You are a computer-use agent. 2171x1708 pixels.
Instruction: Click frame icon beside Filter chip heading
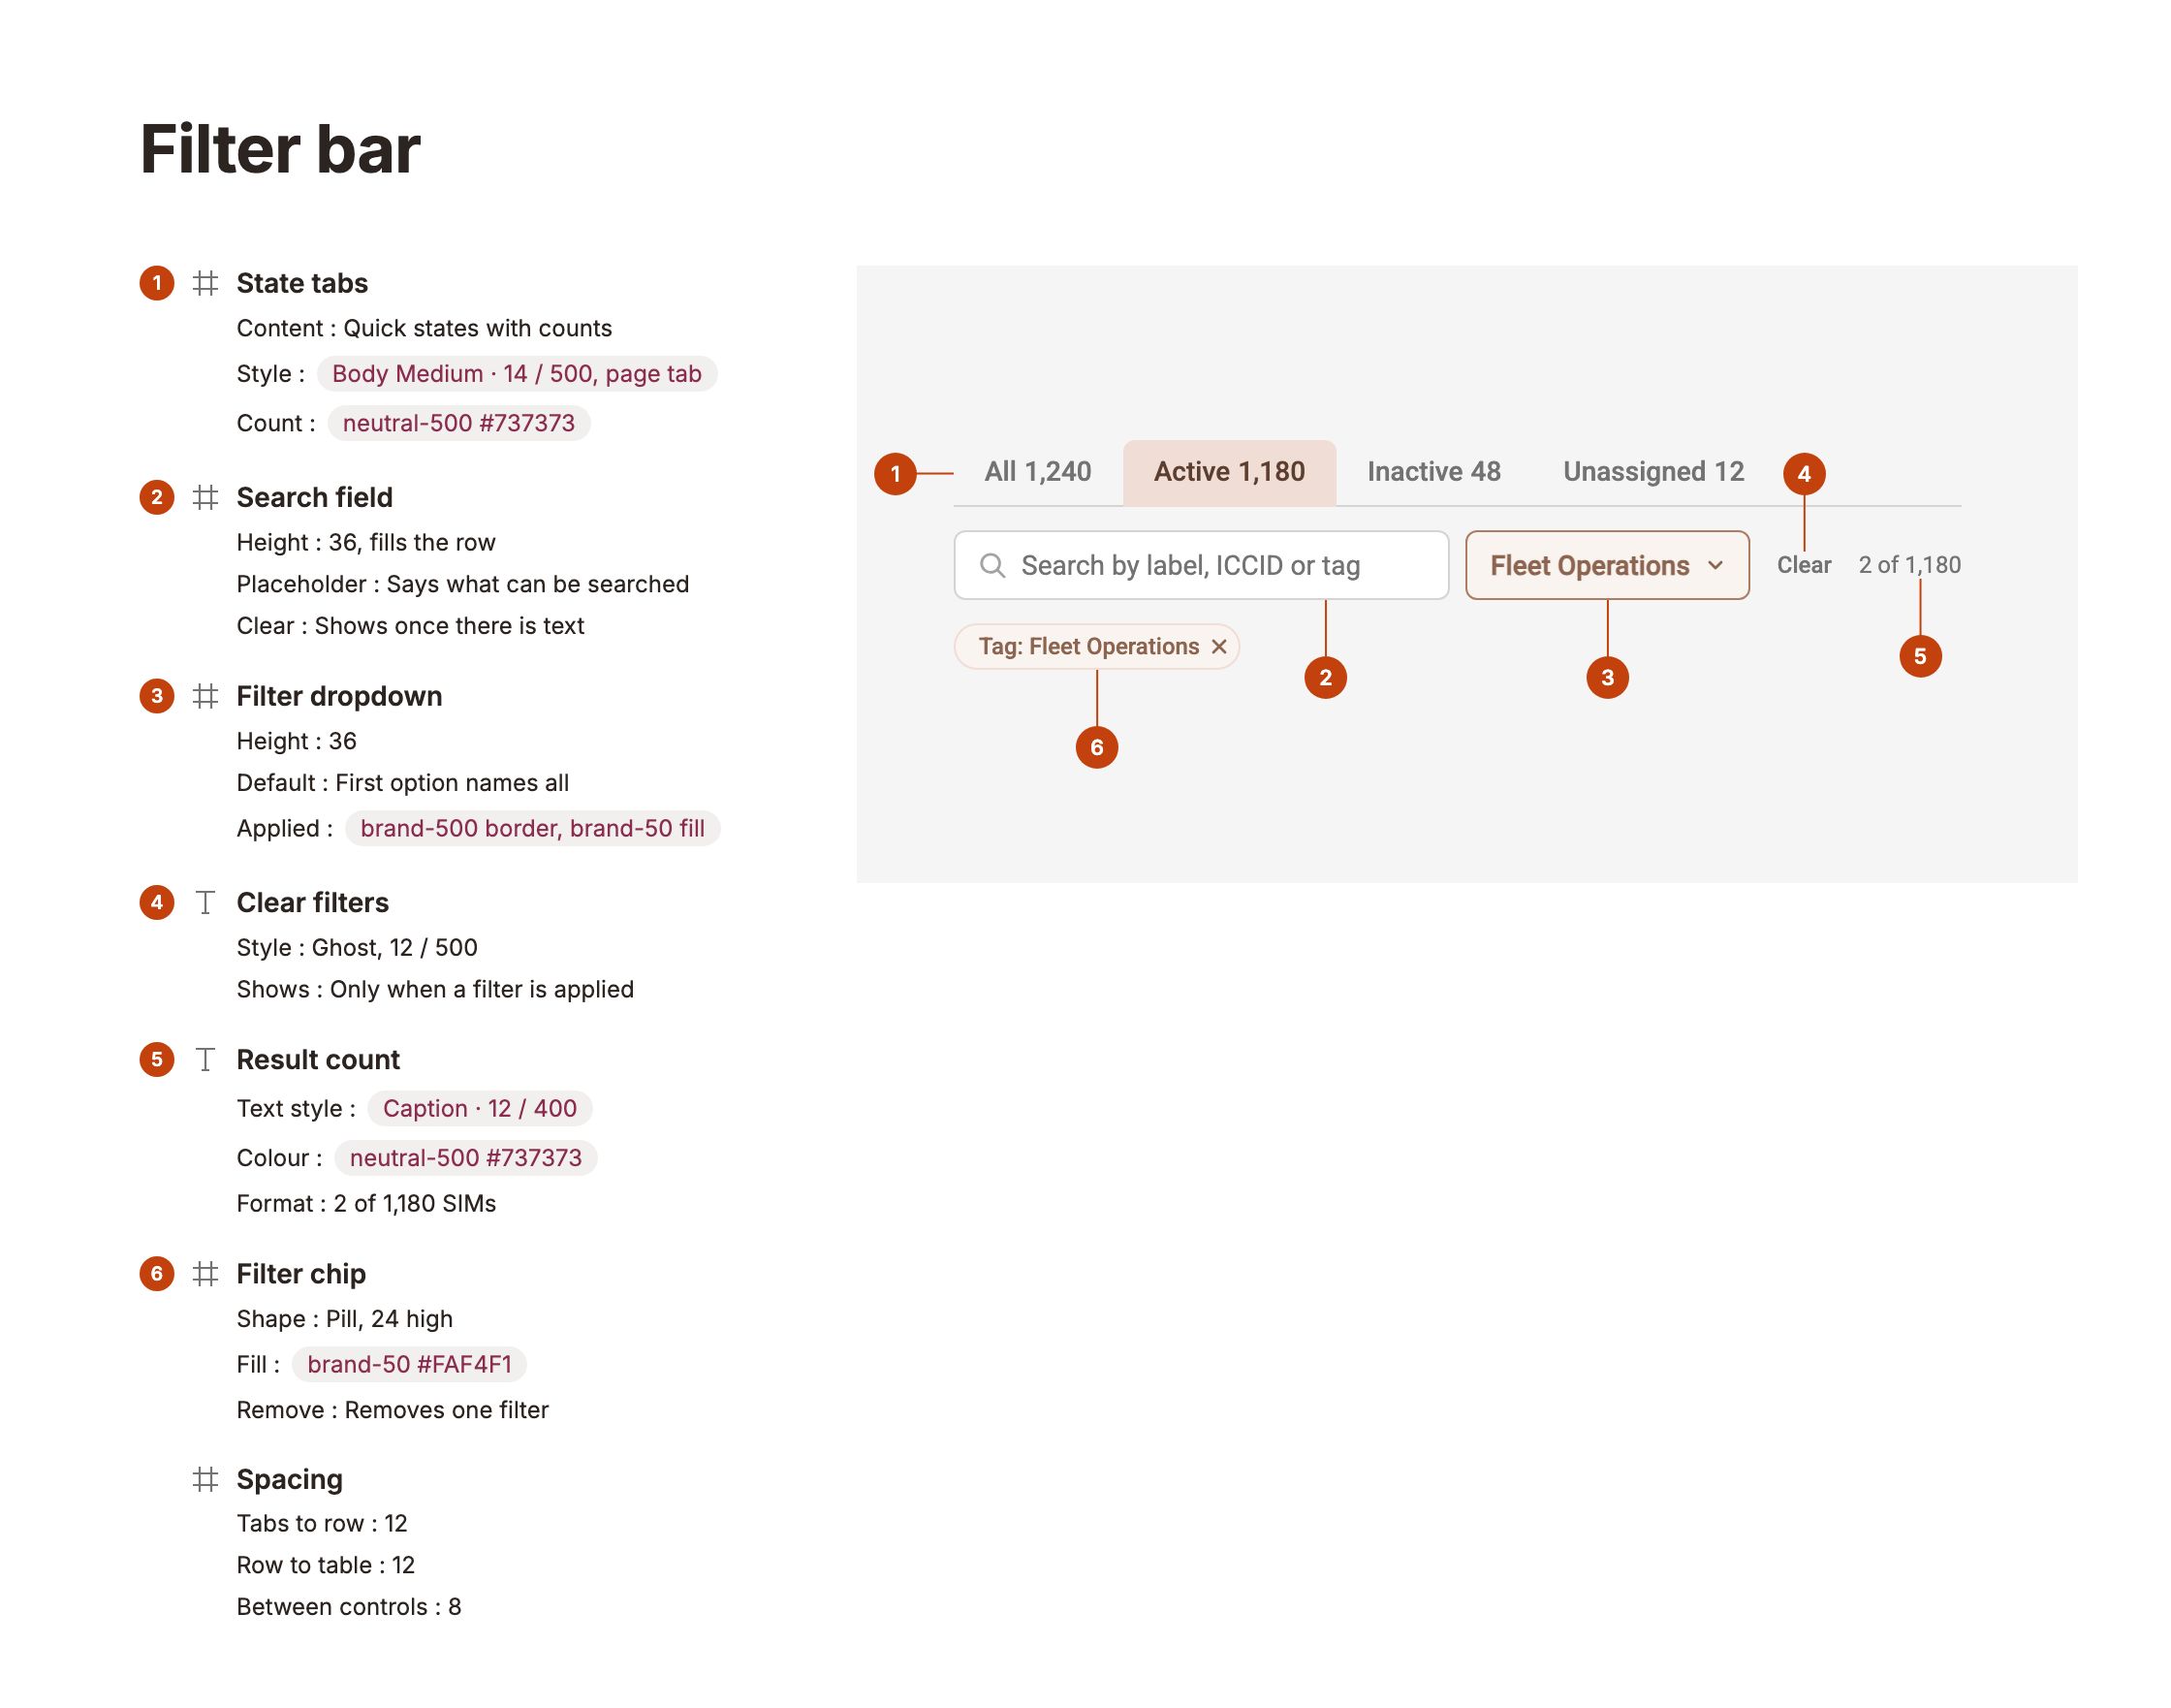[x=205, y=1273]
